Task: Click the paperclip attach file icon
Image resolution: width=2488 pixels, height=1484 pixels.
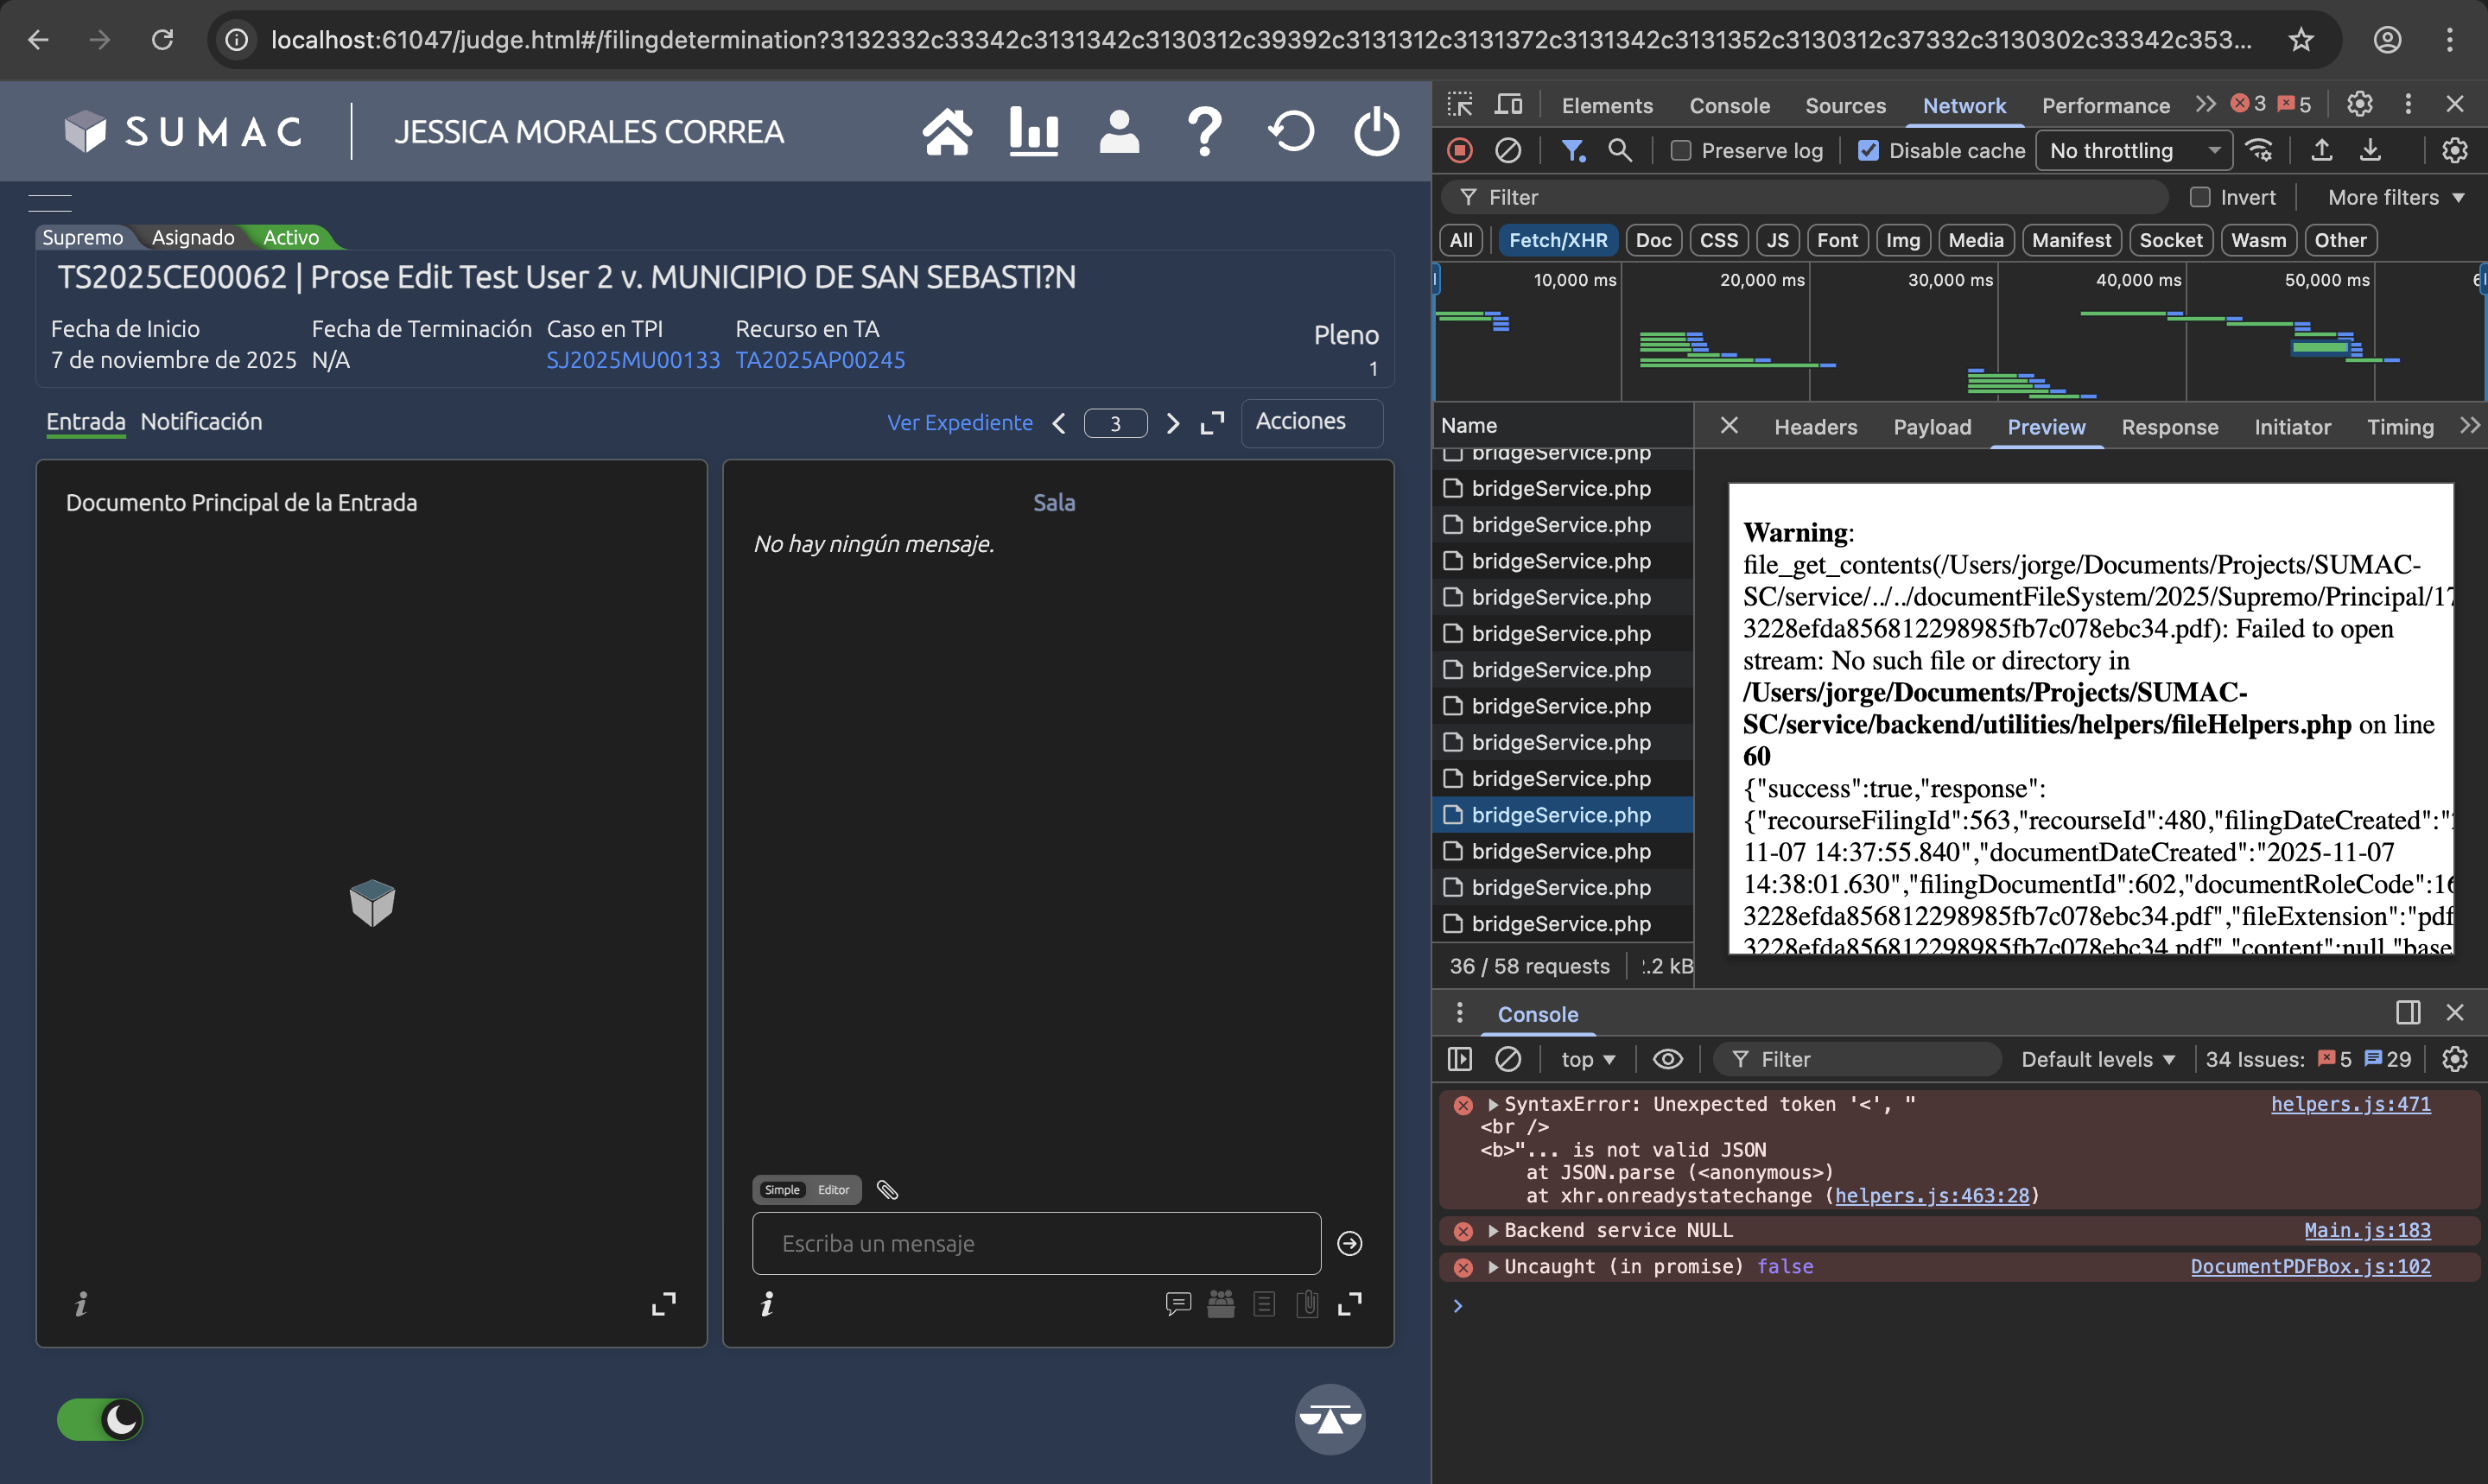Action: click(887, 1190)
